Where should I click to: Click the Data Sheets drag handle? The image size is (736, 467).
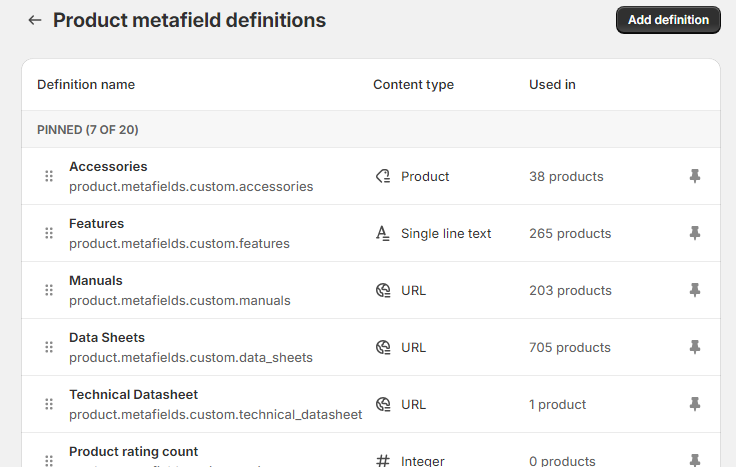49,347
